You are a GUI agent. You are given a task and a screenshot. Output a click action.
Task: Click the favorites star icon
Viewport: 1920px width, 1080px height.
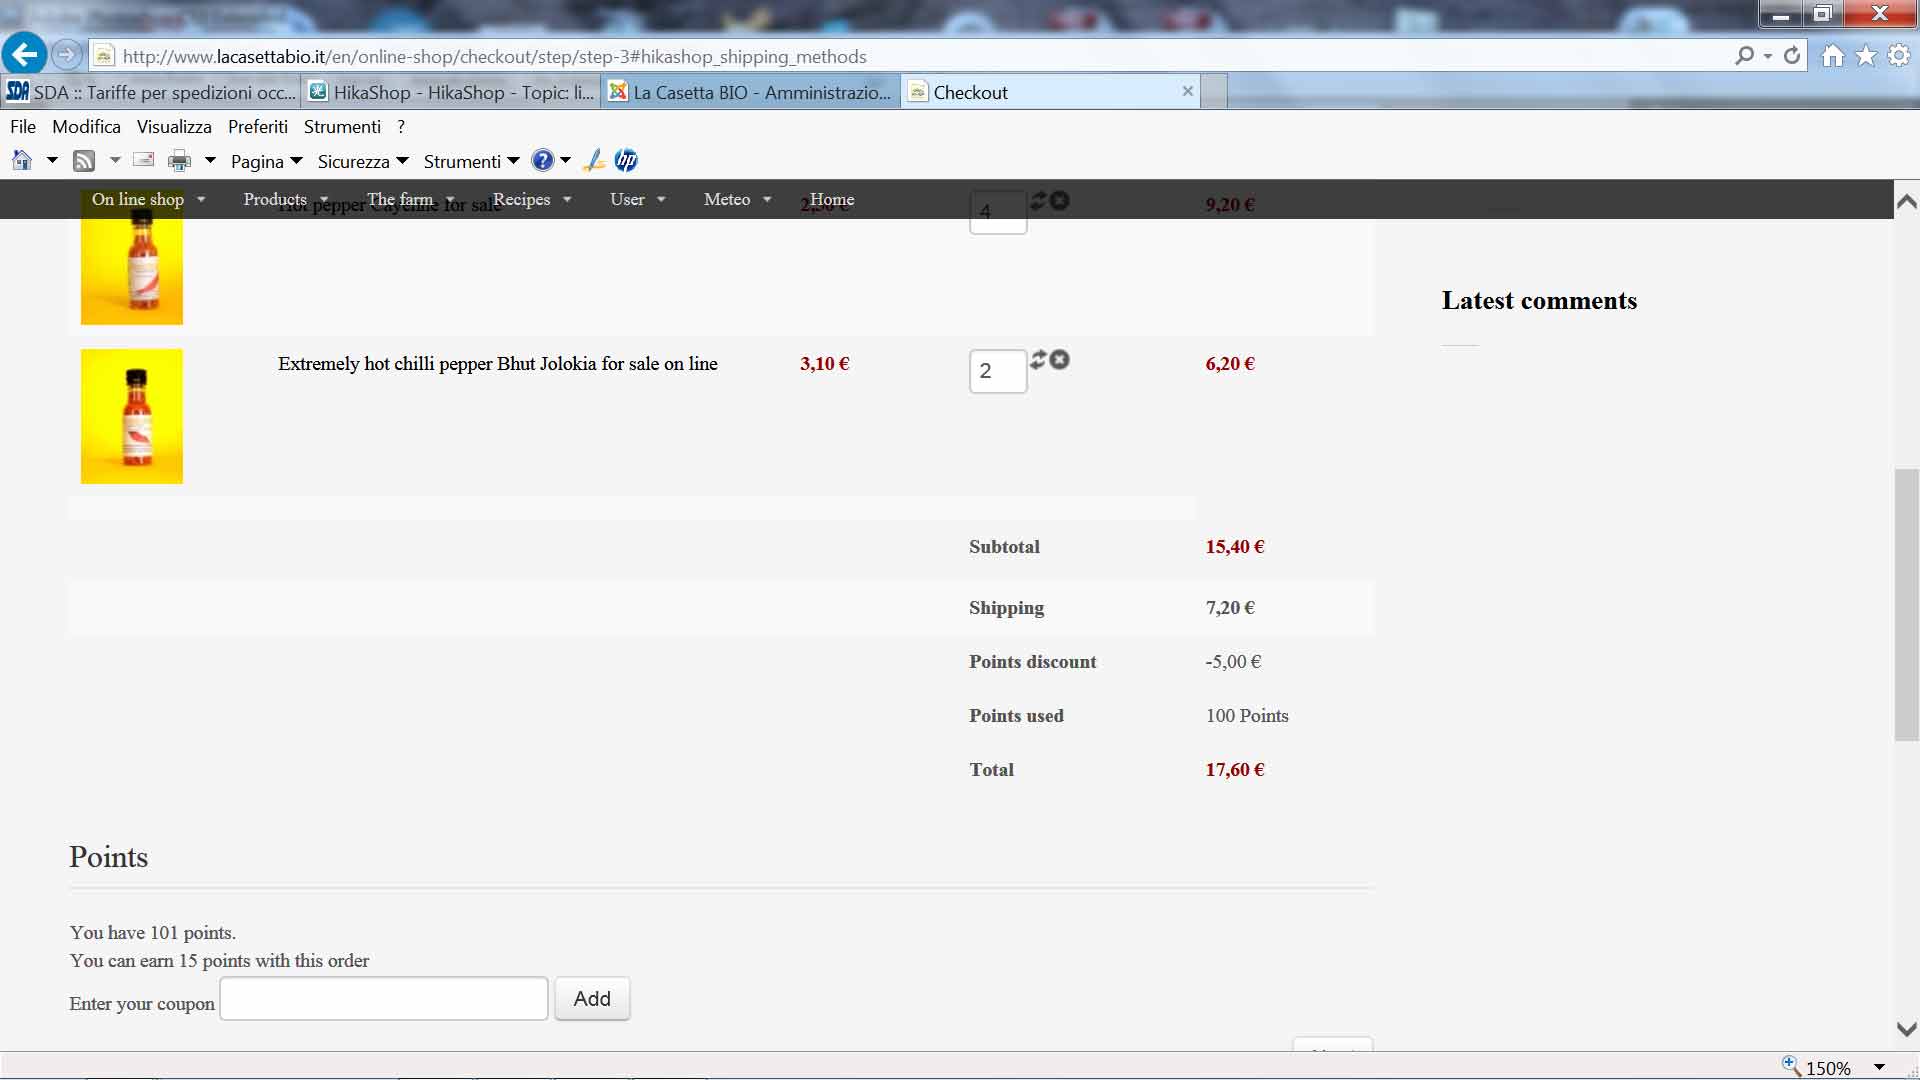[x=1866, y=56]
